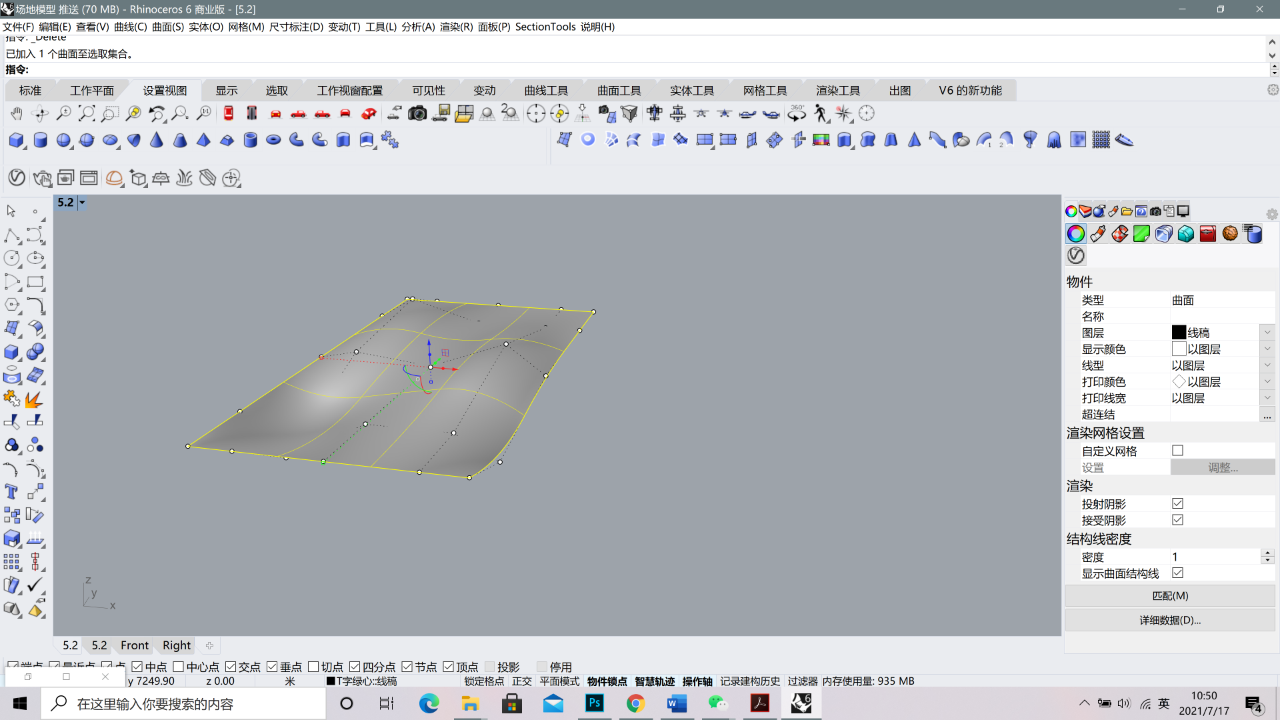Screen dimensions: 1280x720
Task: Click the walking-figure walkthrough icon
Action: pyautogui.click(x=821, y=114)
